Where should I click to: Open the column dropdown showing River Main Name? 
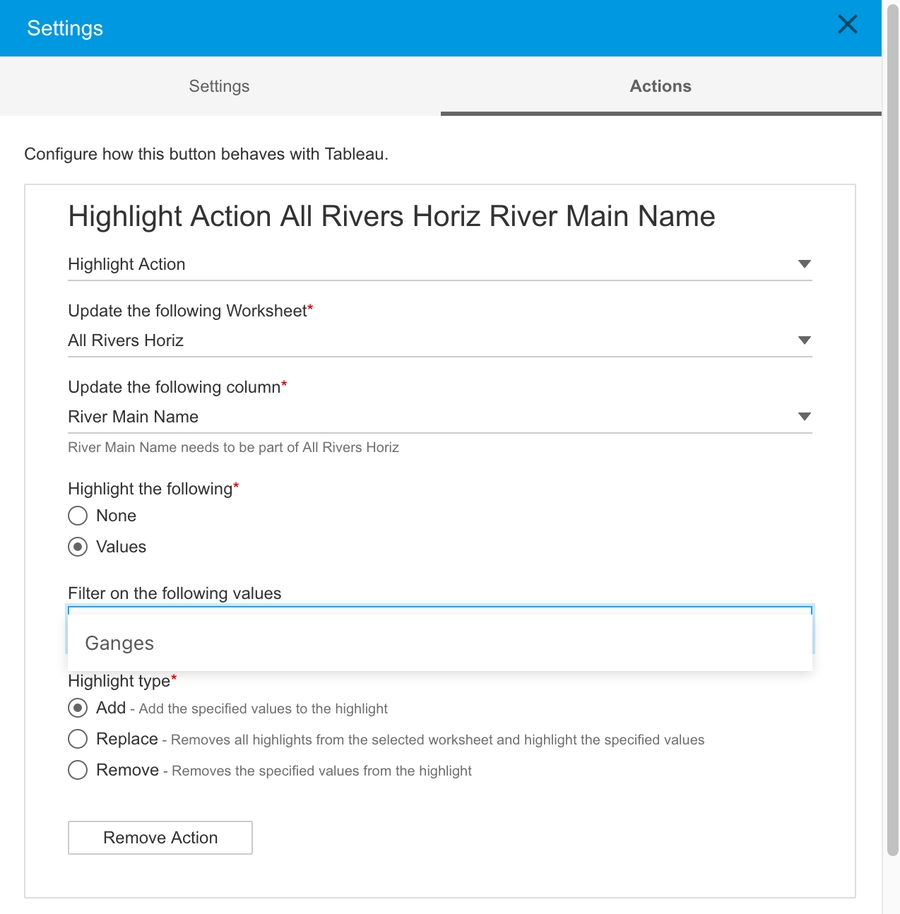tap(430, 417)
